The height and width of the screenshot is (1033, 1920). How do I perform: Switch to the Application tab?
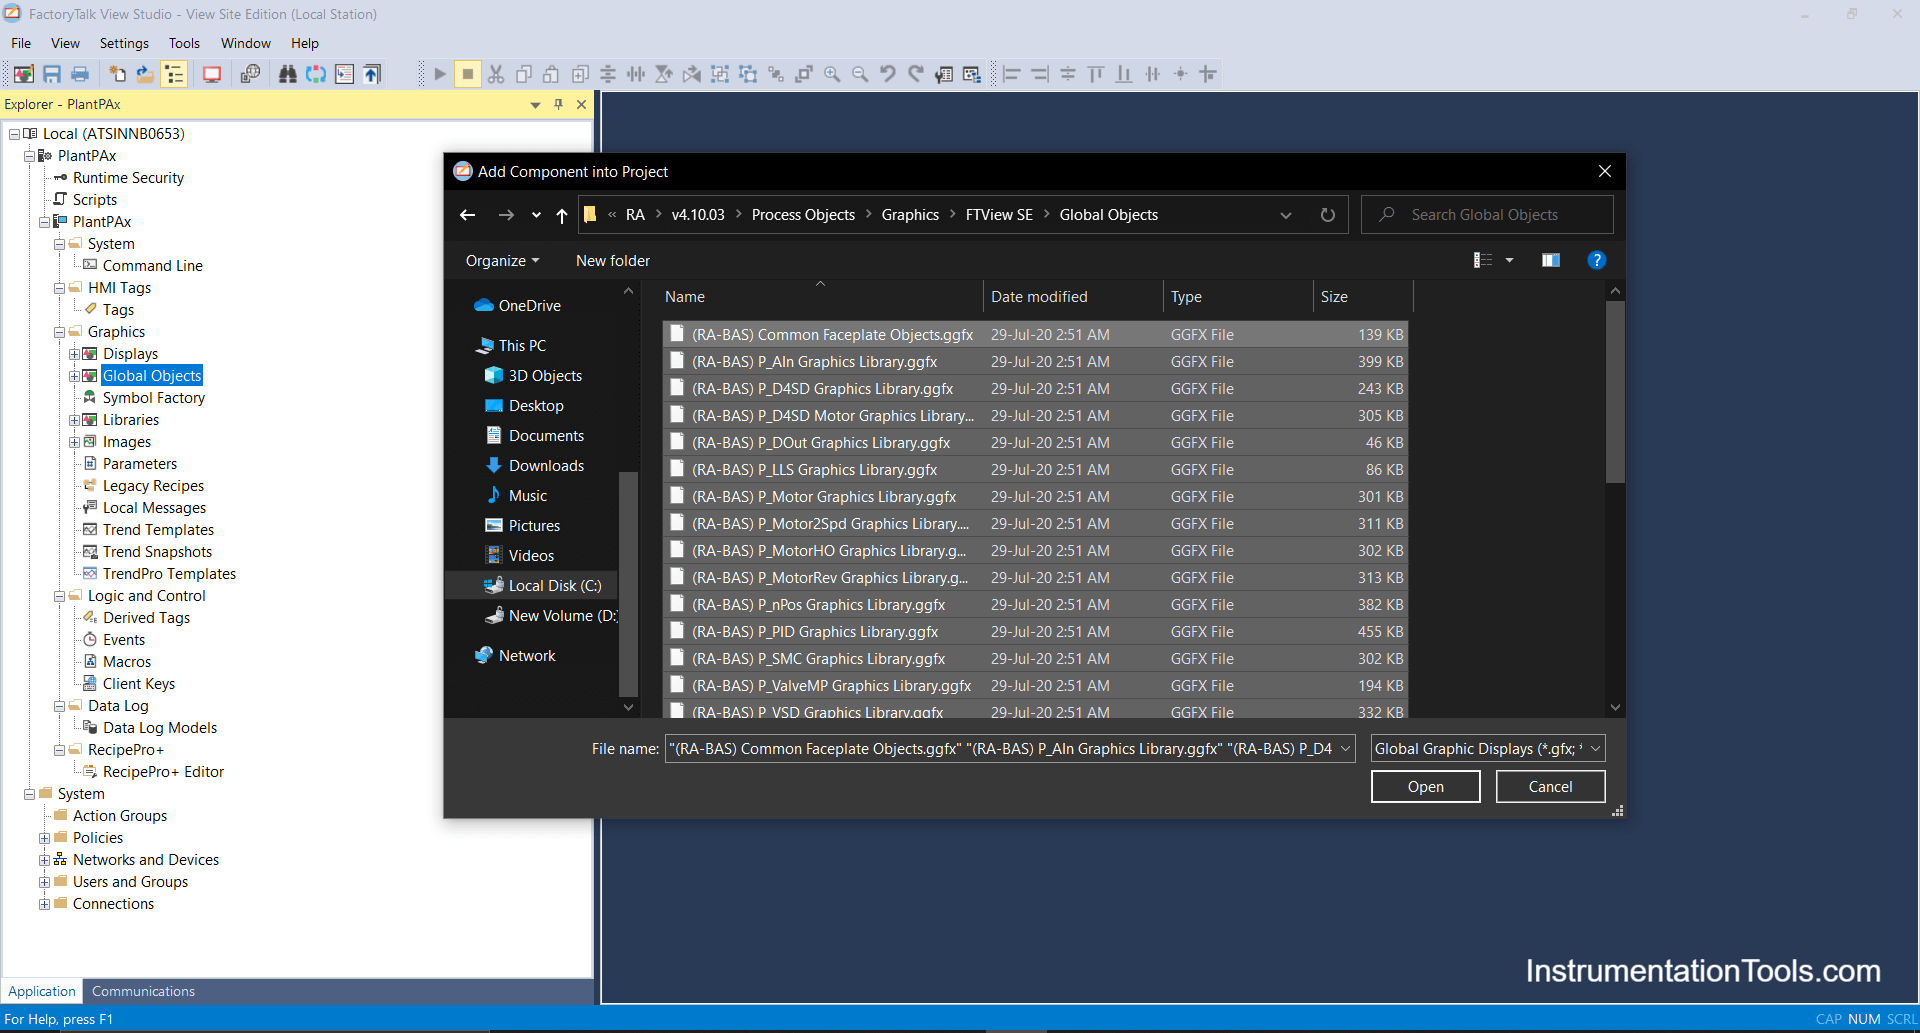(x=42, y=991)
